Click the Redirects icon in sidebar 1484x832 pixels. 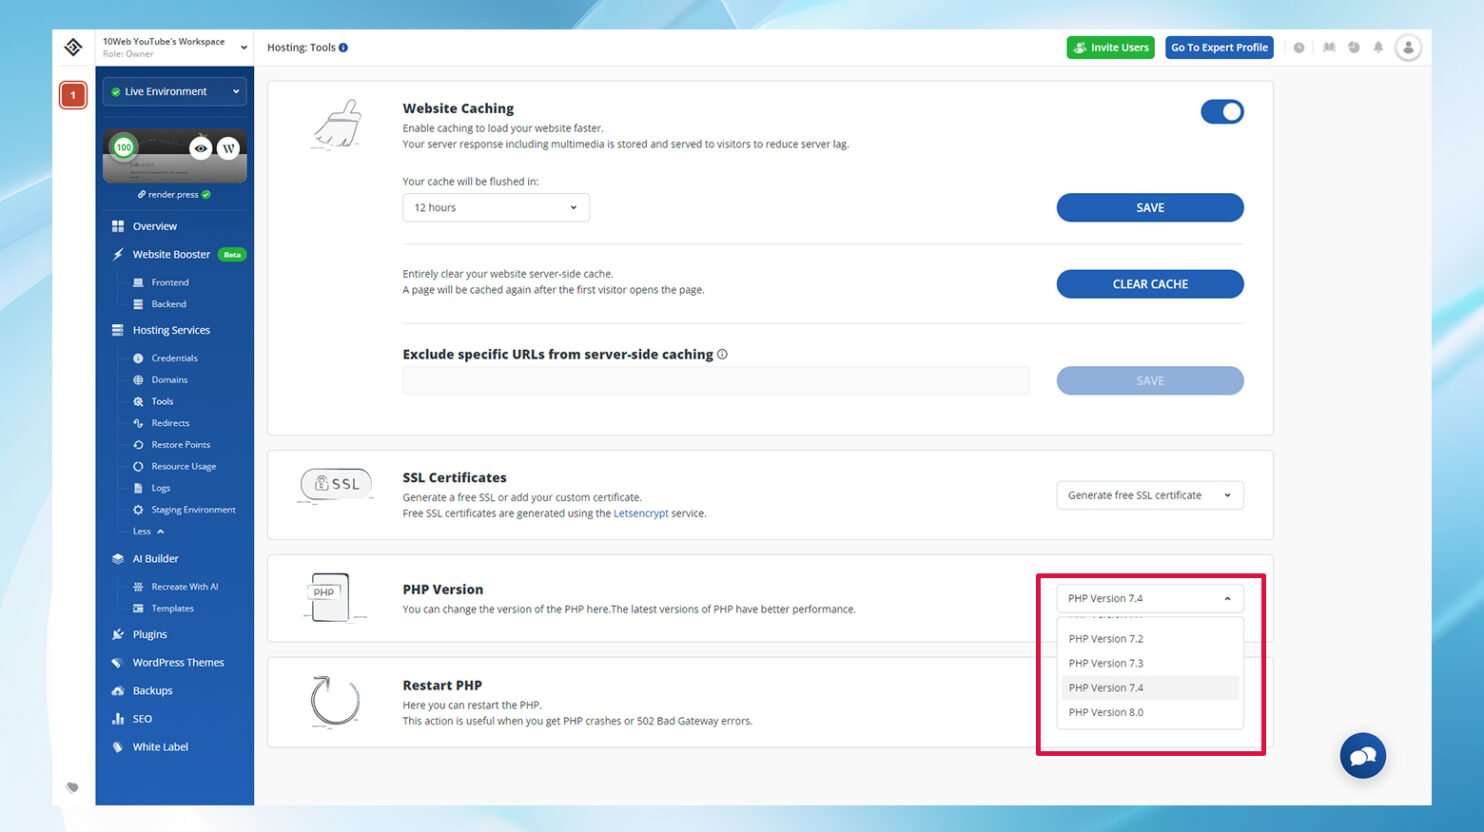138,422
